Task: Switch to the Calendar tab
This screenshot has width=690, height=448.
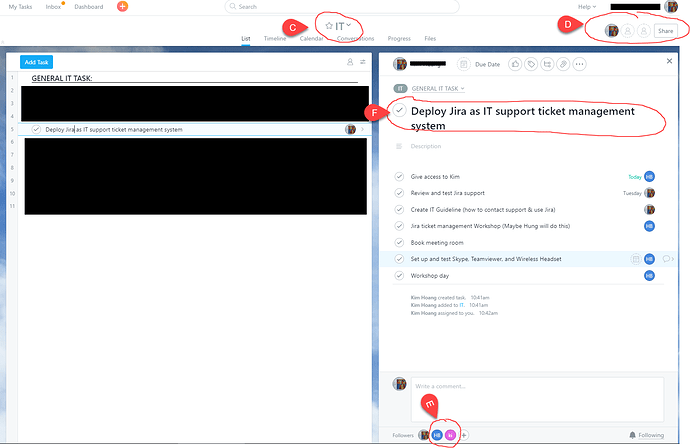Action: pyautogui.click(x=312, y=38)
